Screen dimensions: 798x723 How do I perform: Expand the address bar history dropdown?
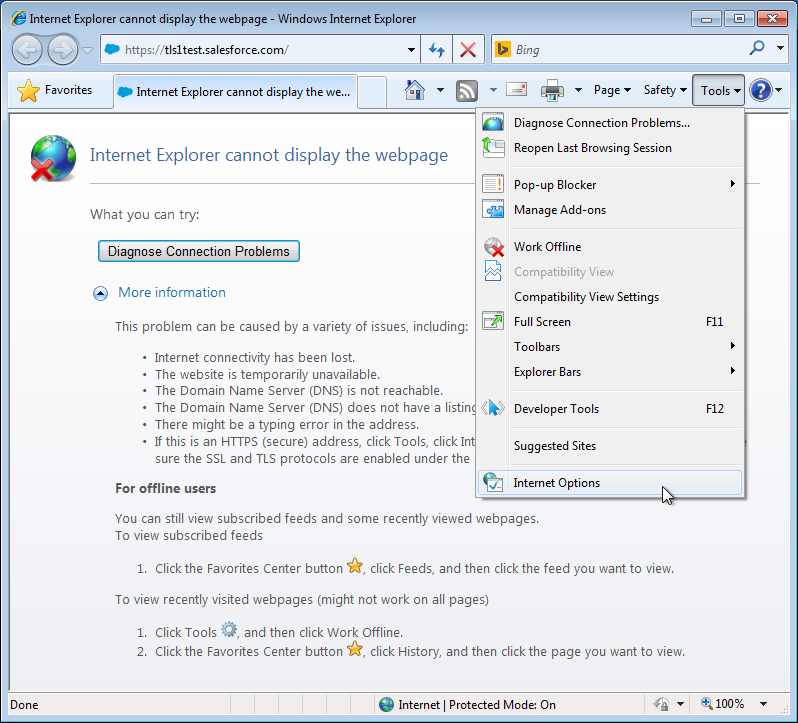411,50
